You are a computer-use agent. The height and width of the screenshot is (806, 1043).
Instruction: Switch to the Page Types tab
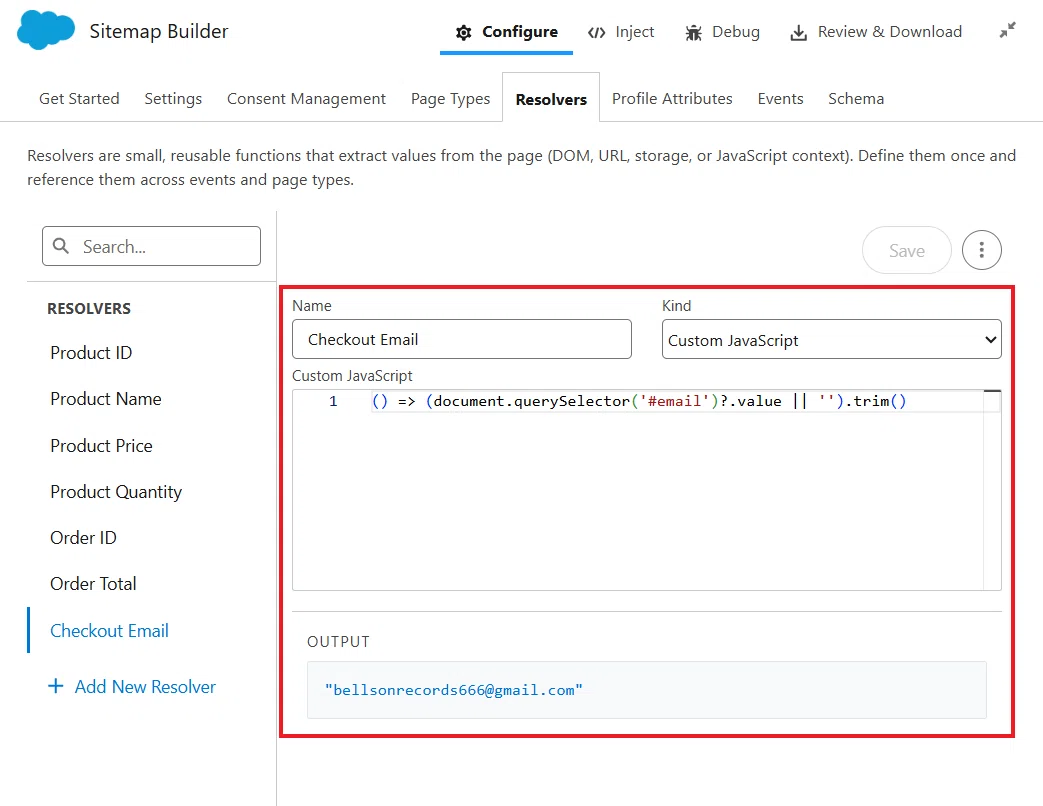(450, 98)
